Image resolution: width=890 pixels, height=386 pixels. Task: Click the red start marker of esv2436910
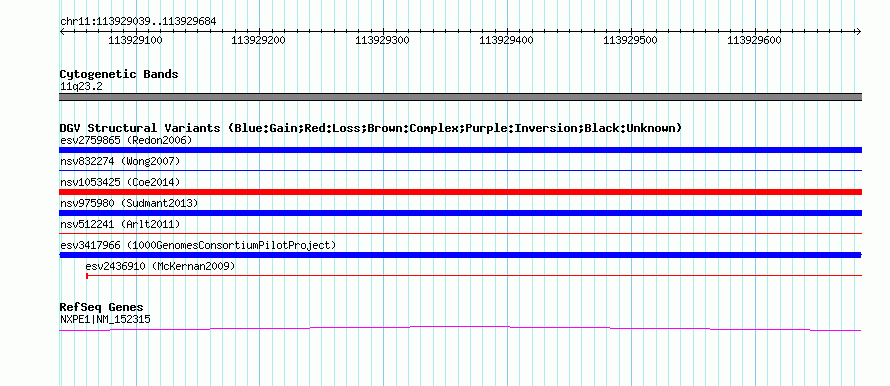pos(87,276)
